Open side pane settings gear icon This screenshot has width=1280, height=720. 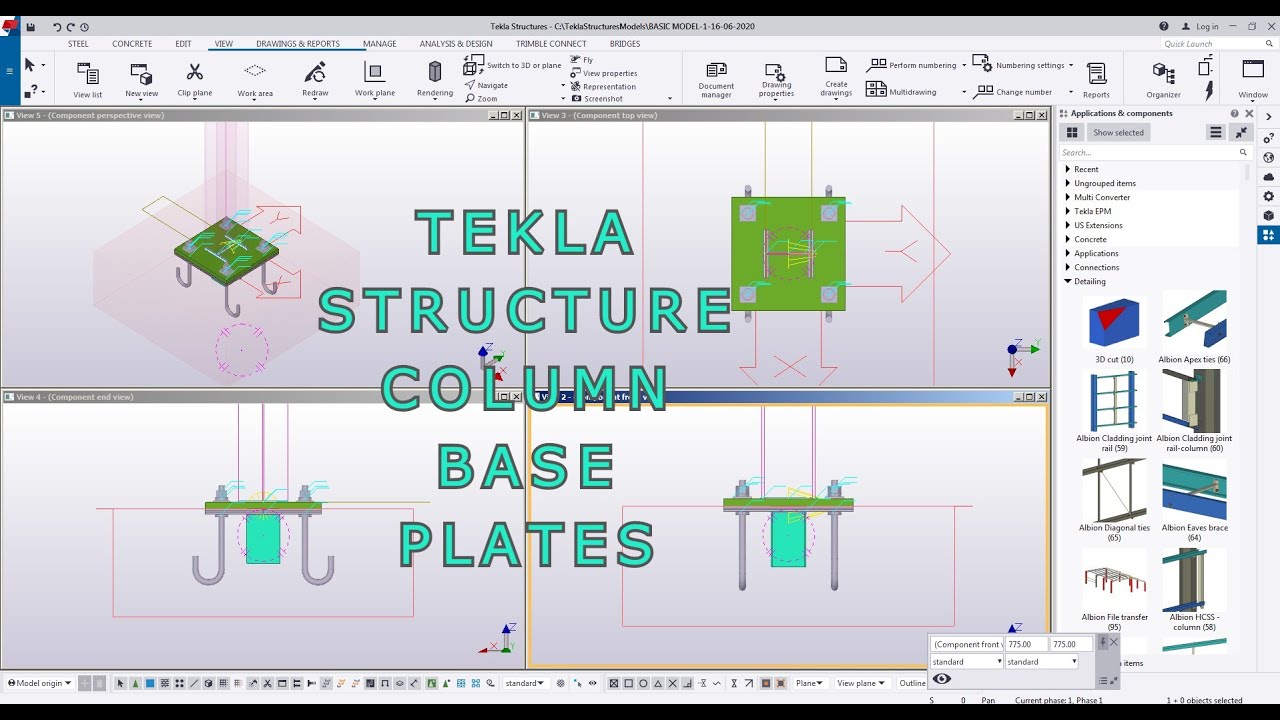pos(1268,196)
